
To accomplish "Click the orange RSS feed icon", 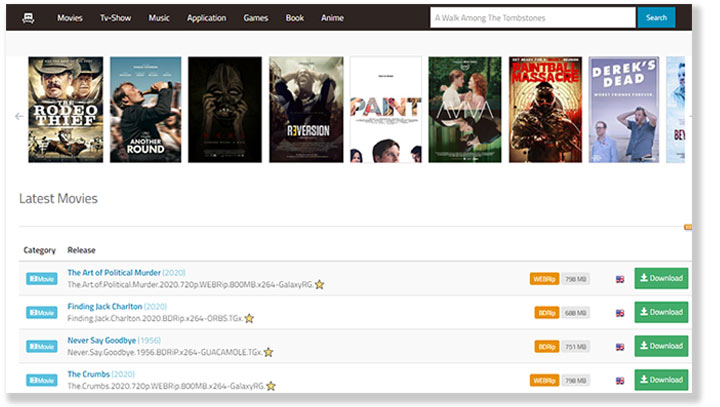I will 688,227.
